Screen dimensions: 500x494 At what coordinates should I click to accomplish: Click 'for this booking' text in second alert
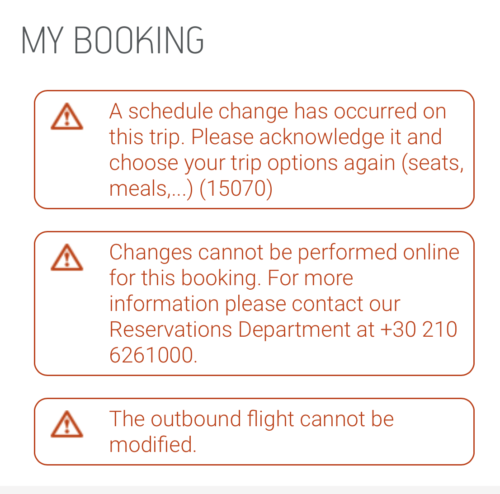pos(185,278)
